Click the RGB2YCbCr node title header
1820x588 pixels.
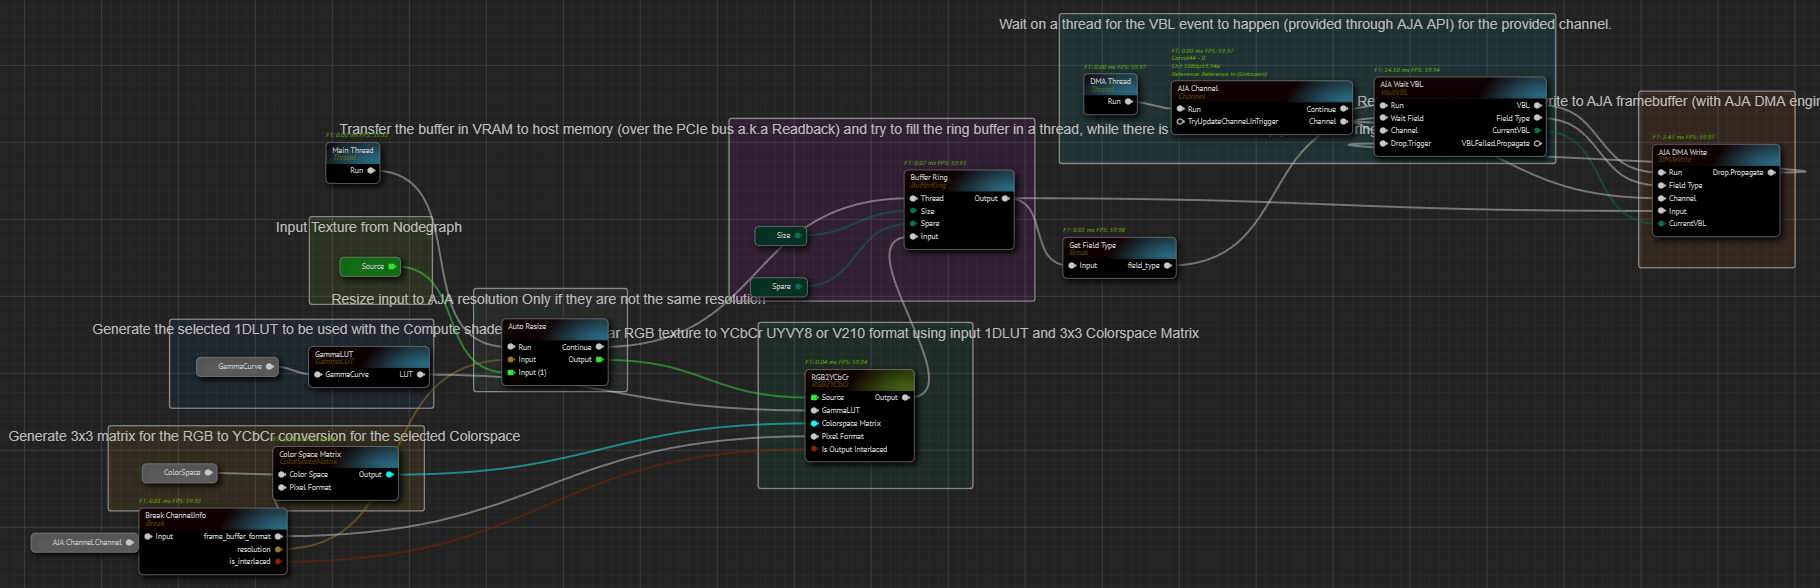[x=858, y=378]
